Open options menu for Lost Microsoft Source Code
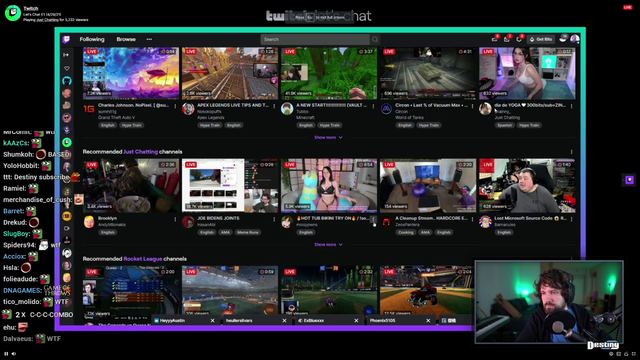The height and width of the screenshot is (360, 640). tap(571, 219)
